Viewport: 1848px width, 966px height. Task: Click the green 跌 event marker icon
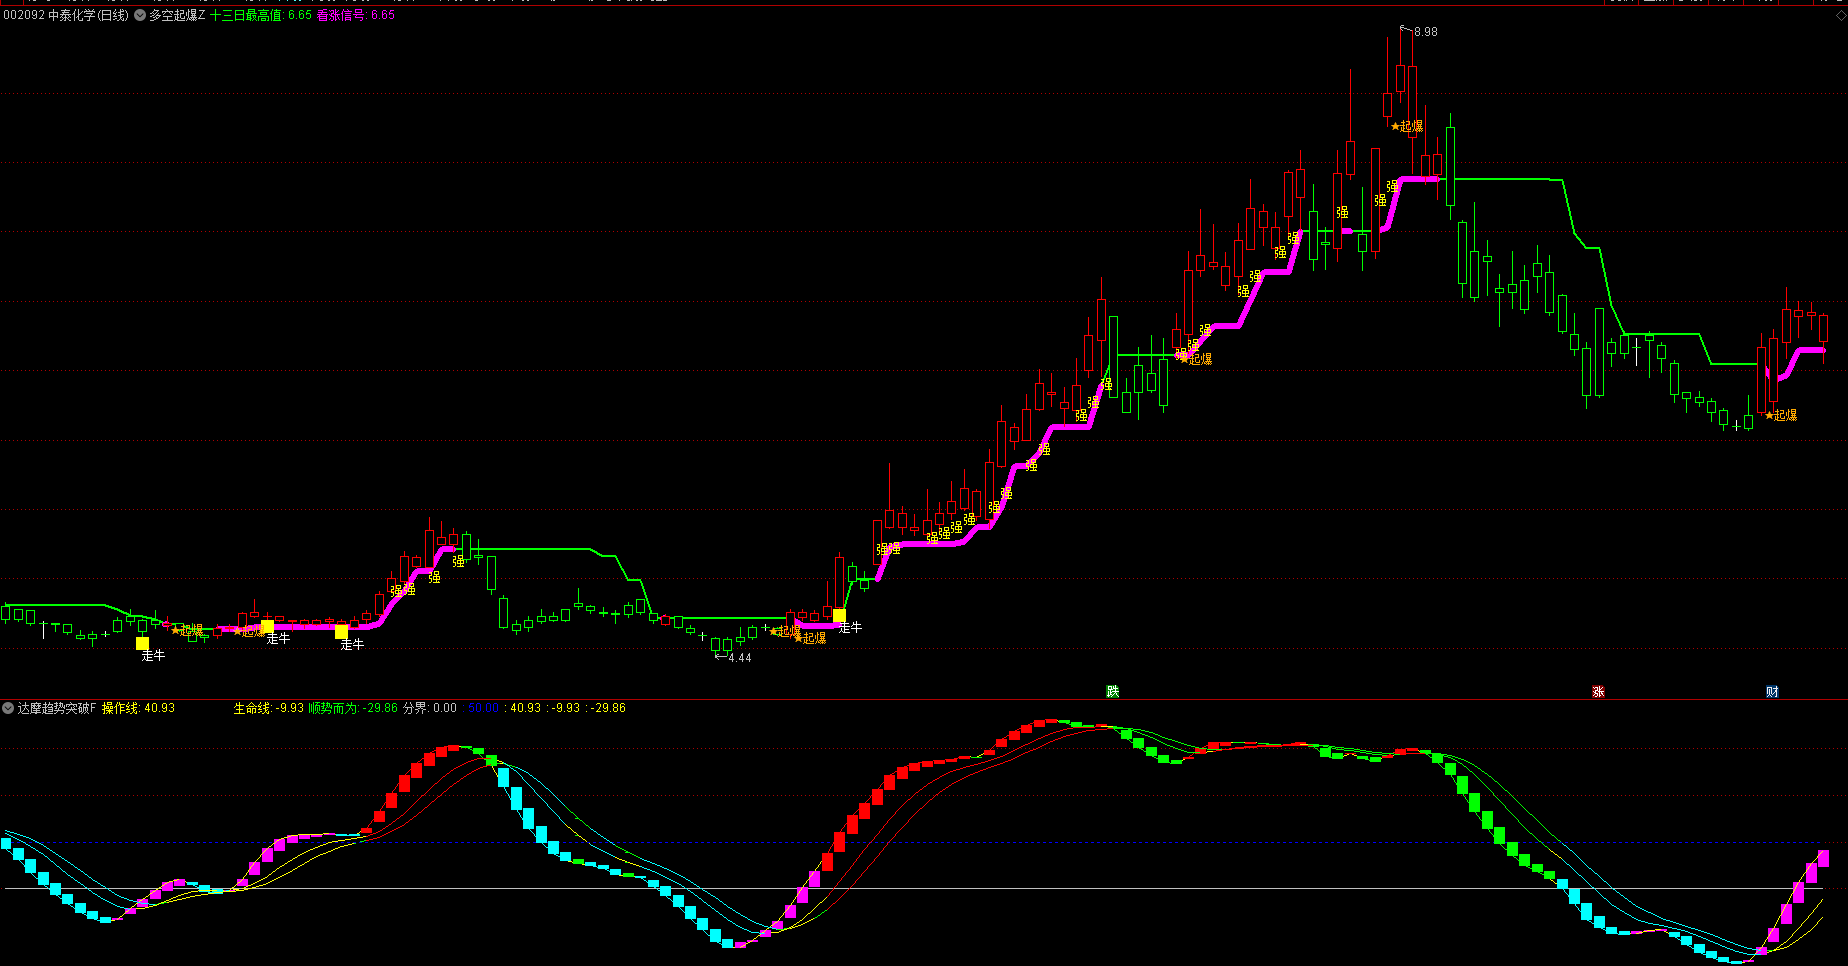click(1113, 692)
